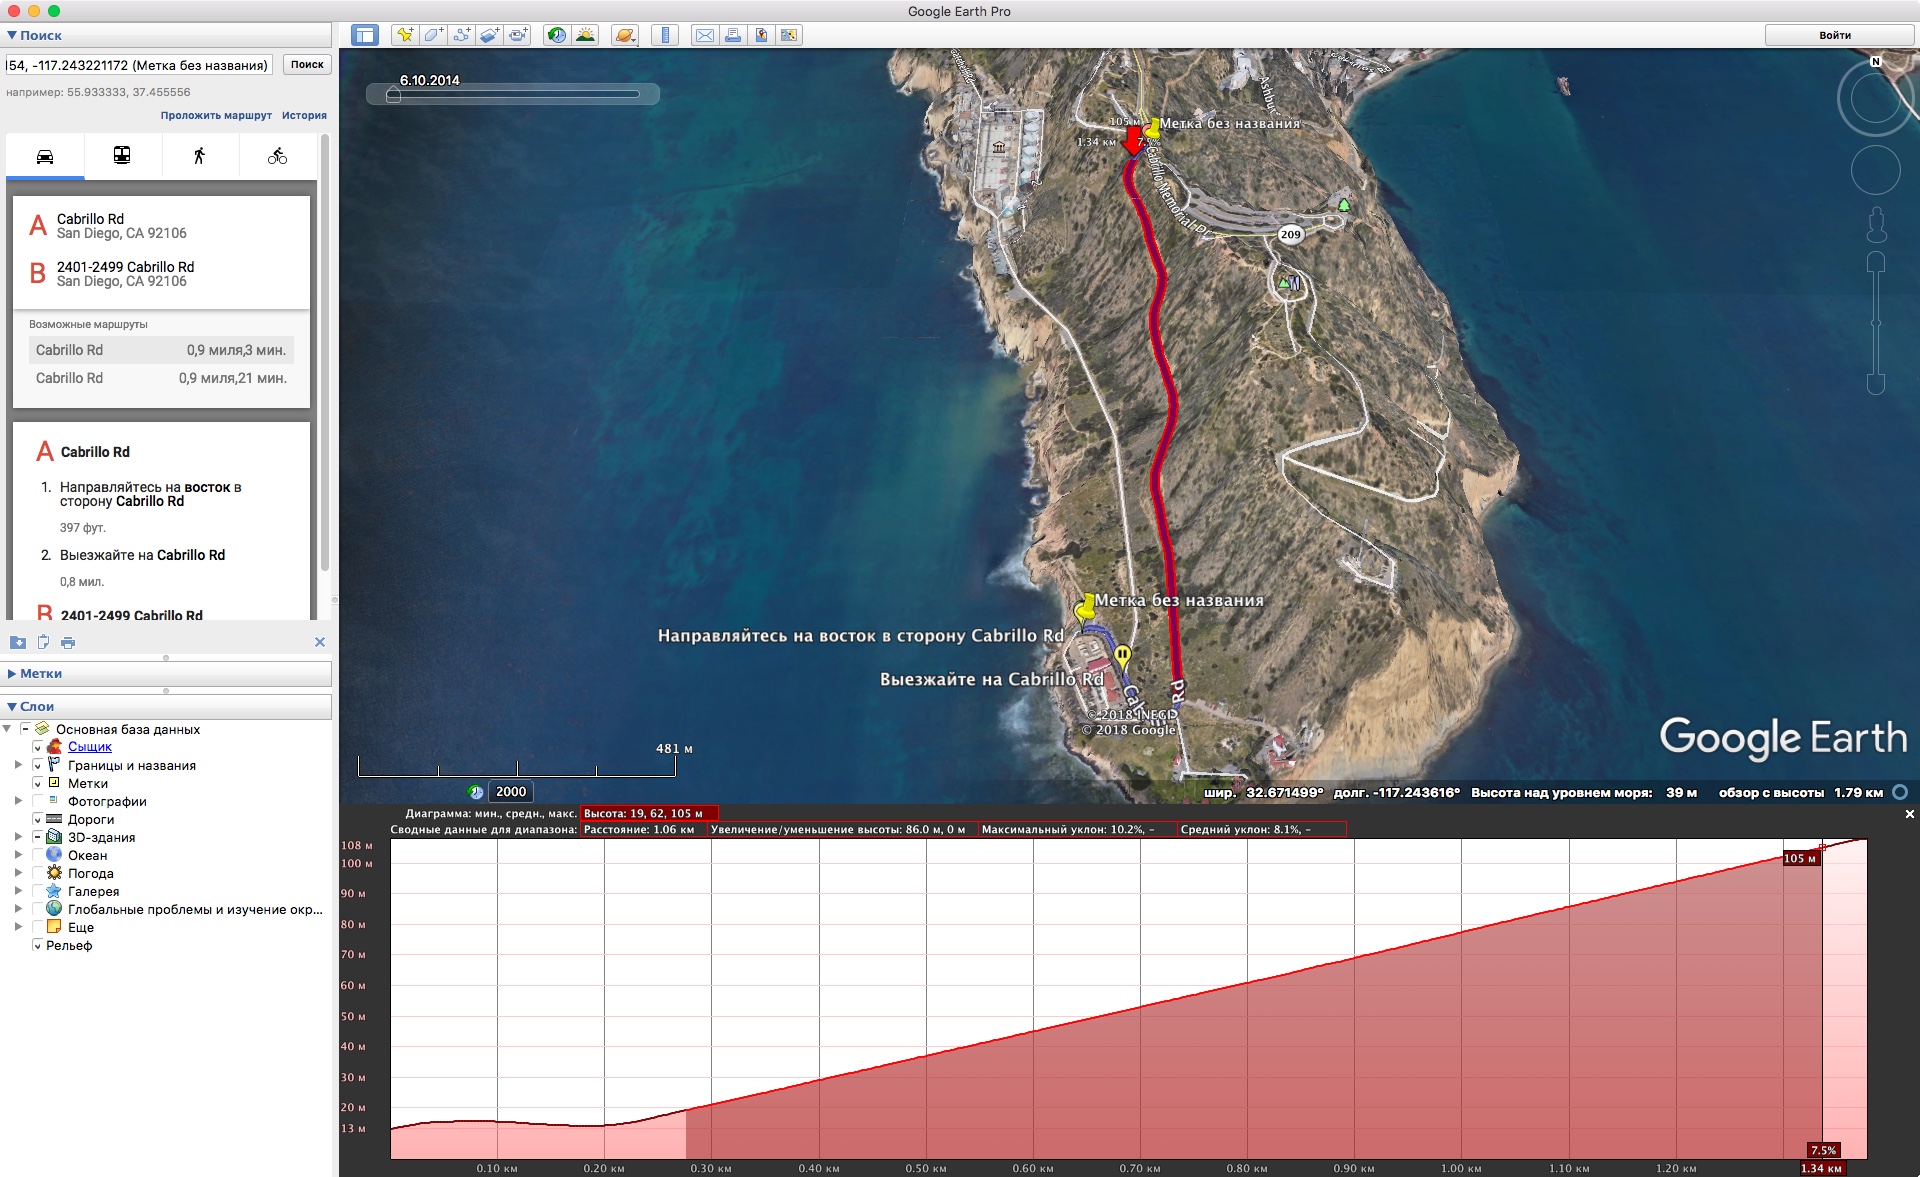Toggle the 3D-здания layer checkbox

point(38,837)
